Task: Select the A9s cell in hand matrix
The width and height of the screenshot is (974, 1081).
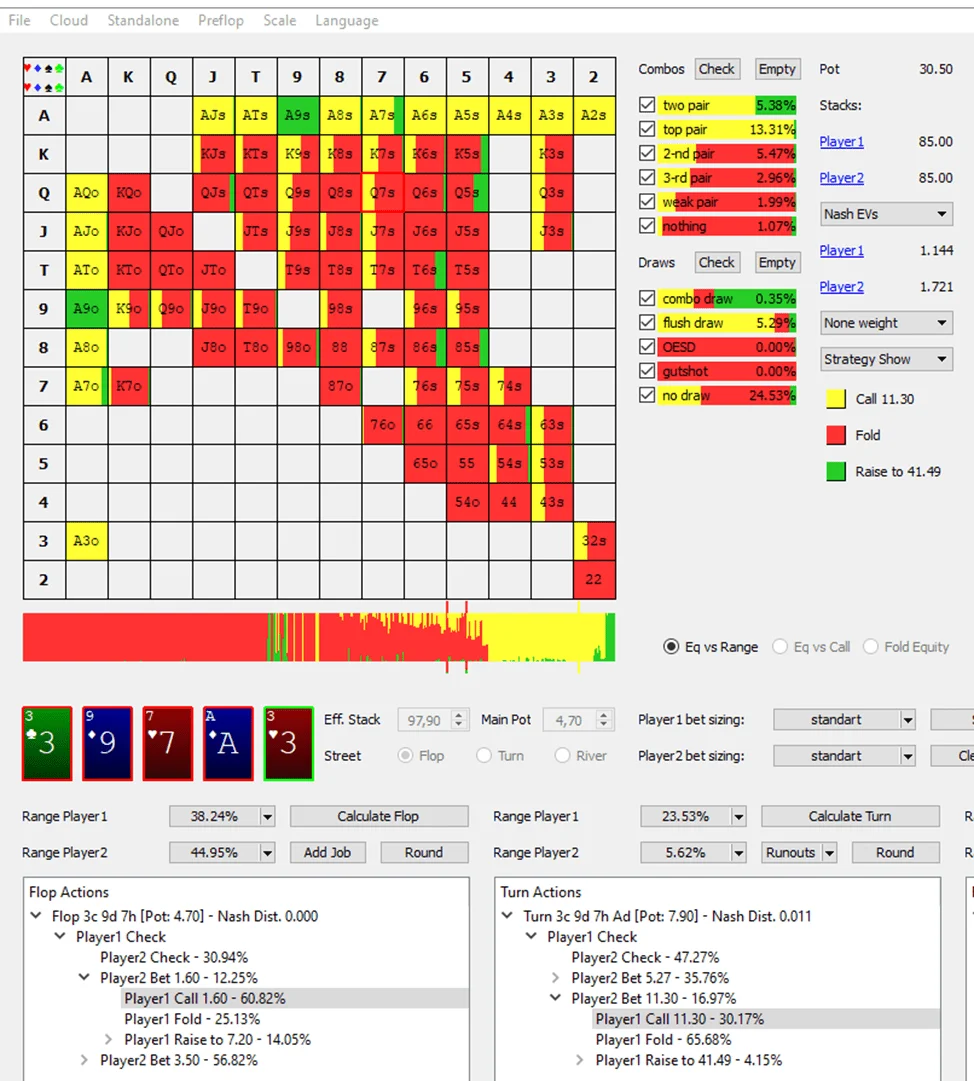Action: (x=298, y=115)
